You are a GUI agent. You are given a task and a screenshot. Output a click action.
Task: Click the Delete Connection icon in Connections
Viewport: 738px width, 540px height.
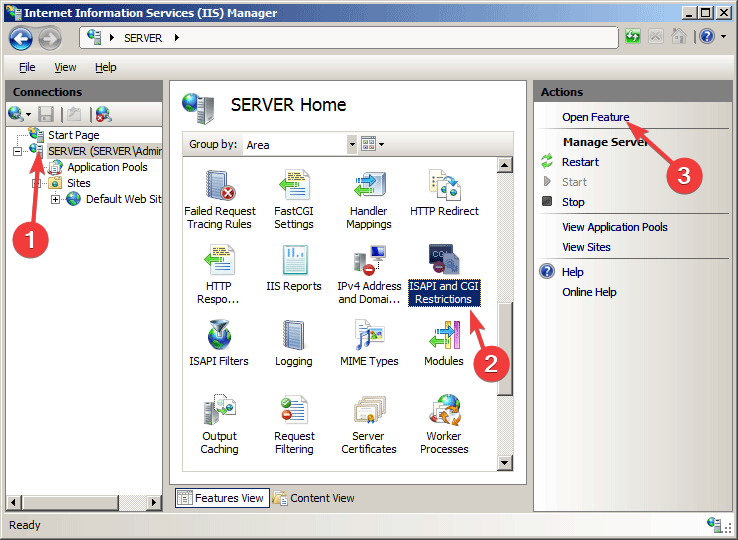pyautogui.click(x=104, y=114)
